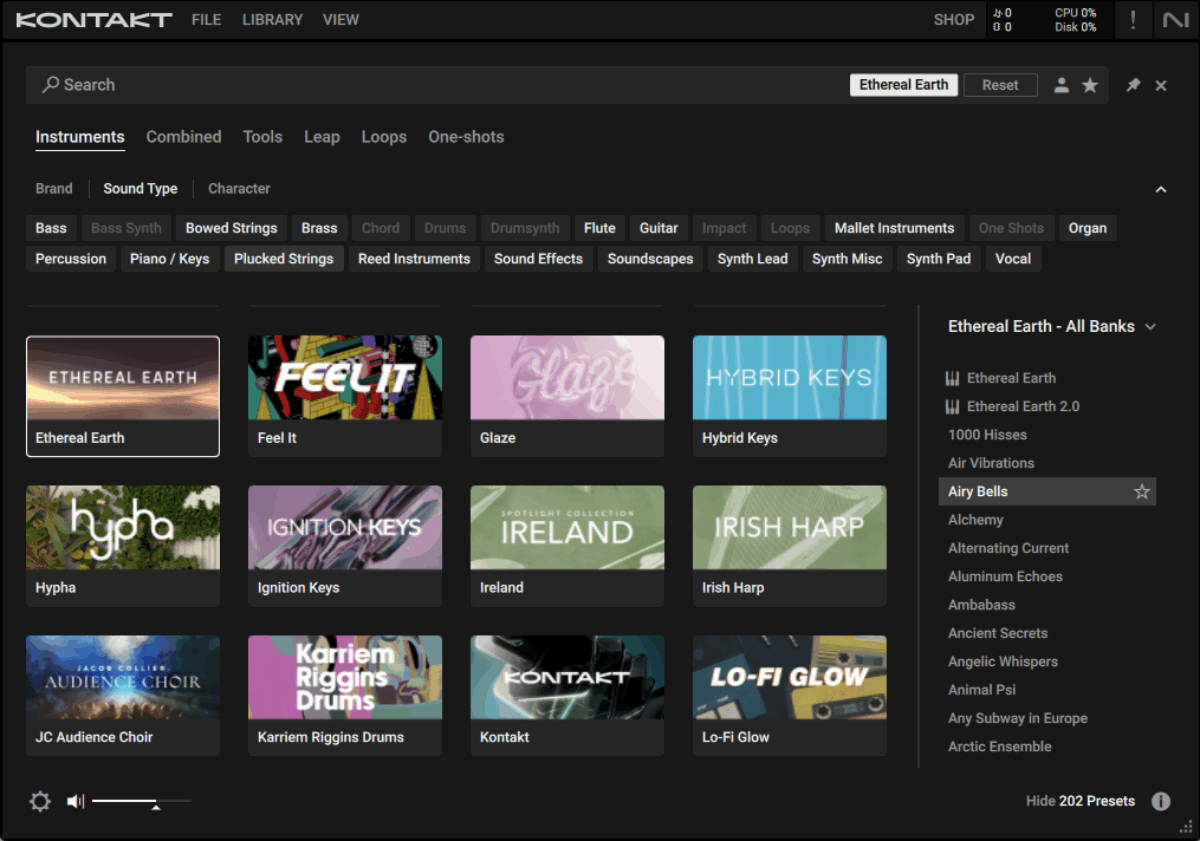This screenshot has width=1200, height=841.
Task: Expand the Ethereal Earth All Banks dropdown
Action: [x=1151, y=327]
